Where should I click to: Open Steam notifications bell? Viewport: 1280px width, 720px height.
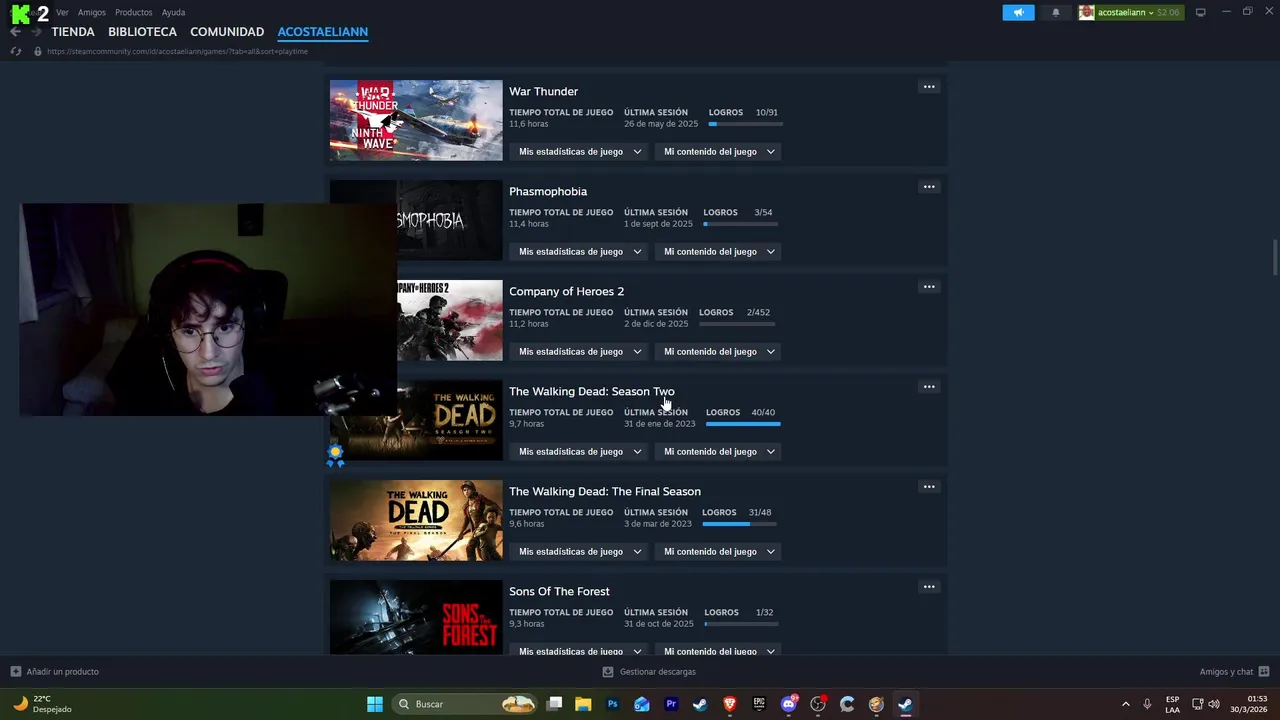pyautogui.click(x=1055, y=12)
